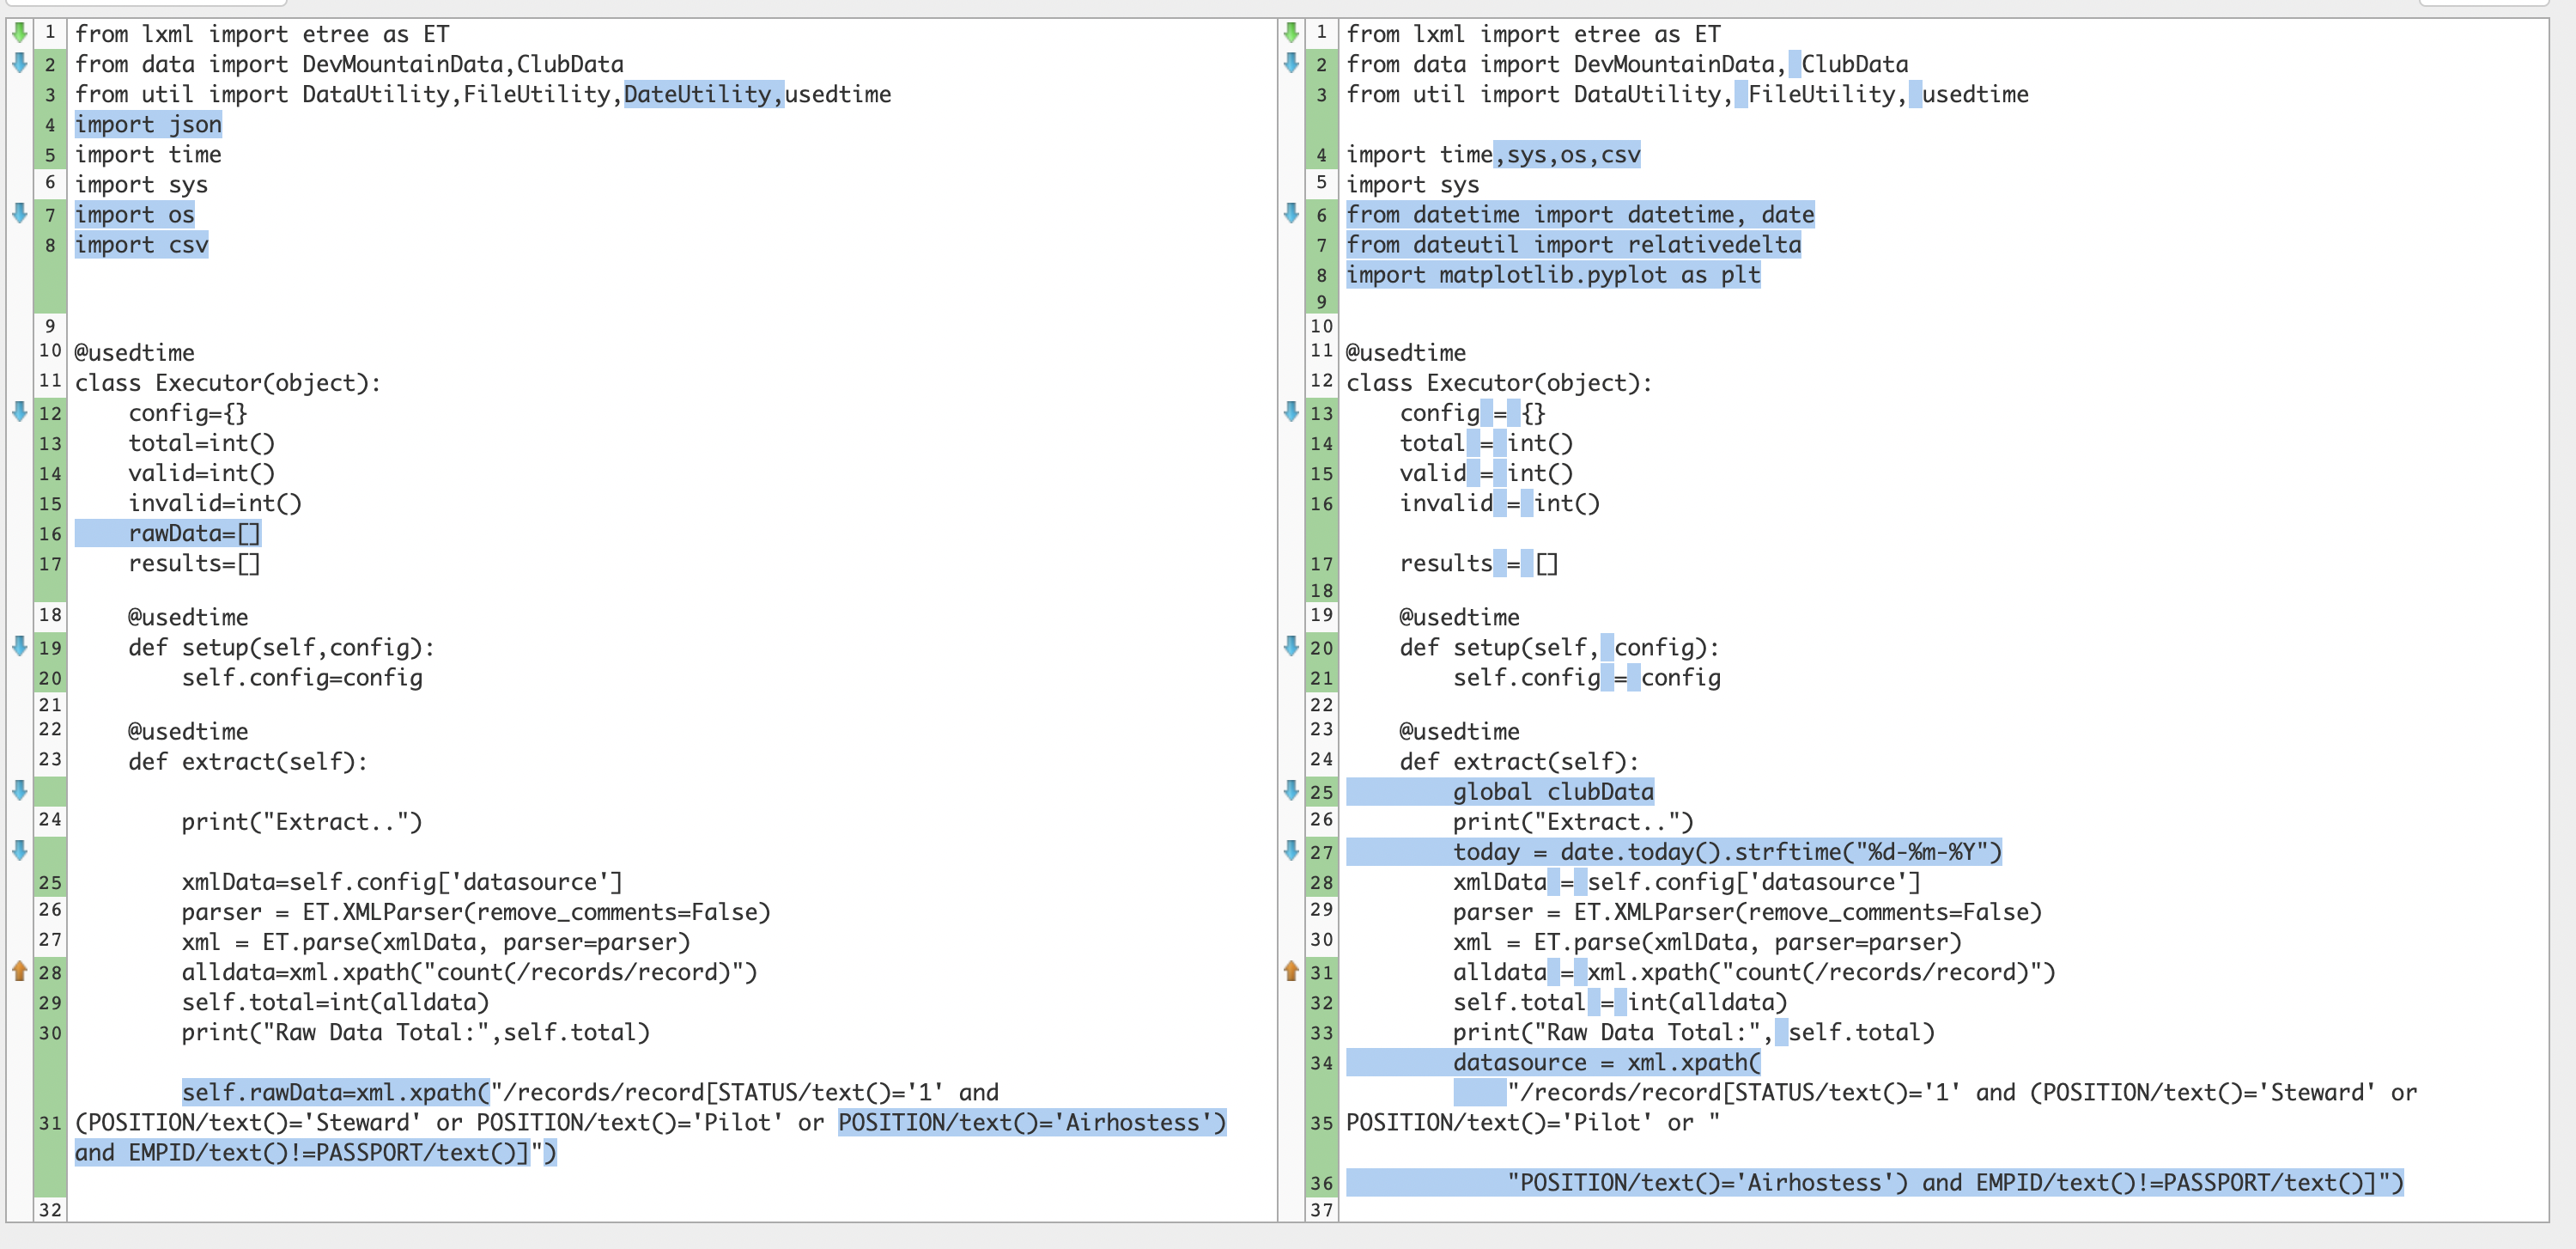
Task: Click highlighted 'rawData=[]' line in left pane
Action: click(x=193, y=533)
